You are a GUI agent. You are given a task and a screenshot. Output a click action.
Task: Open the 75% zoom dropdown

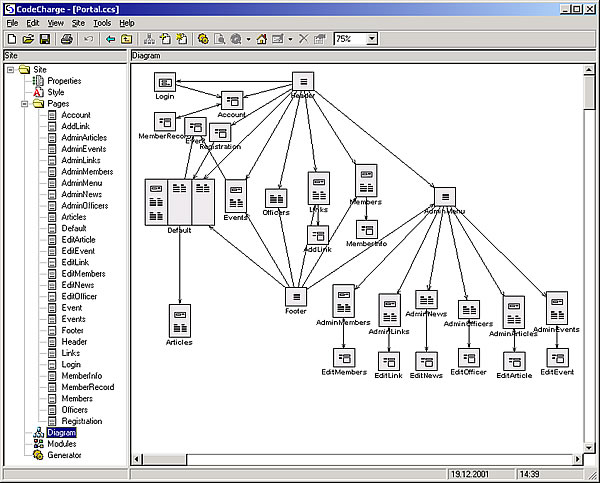pos(372,39)
